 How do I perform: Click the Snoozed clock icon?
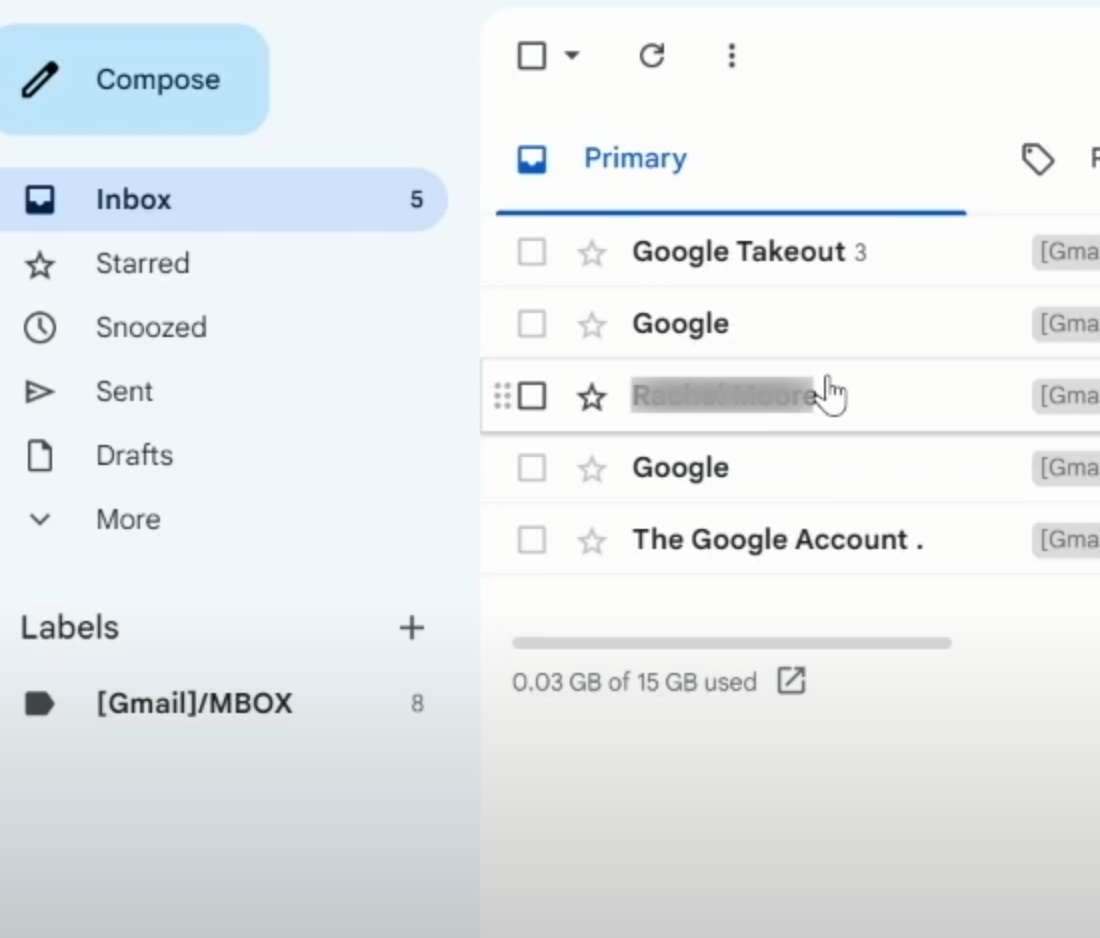39,328
